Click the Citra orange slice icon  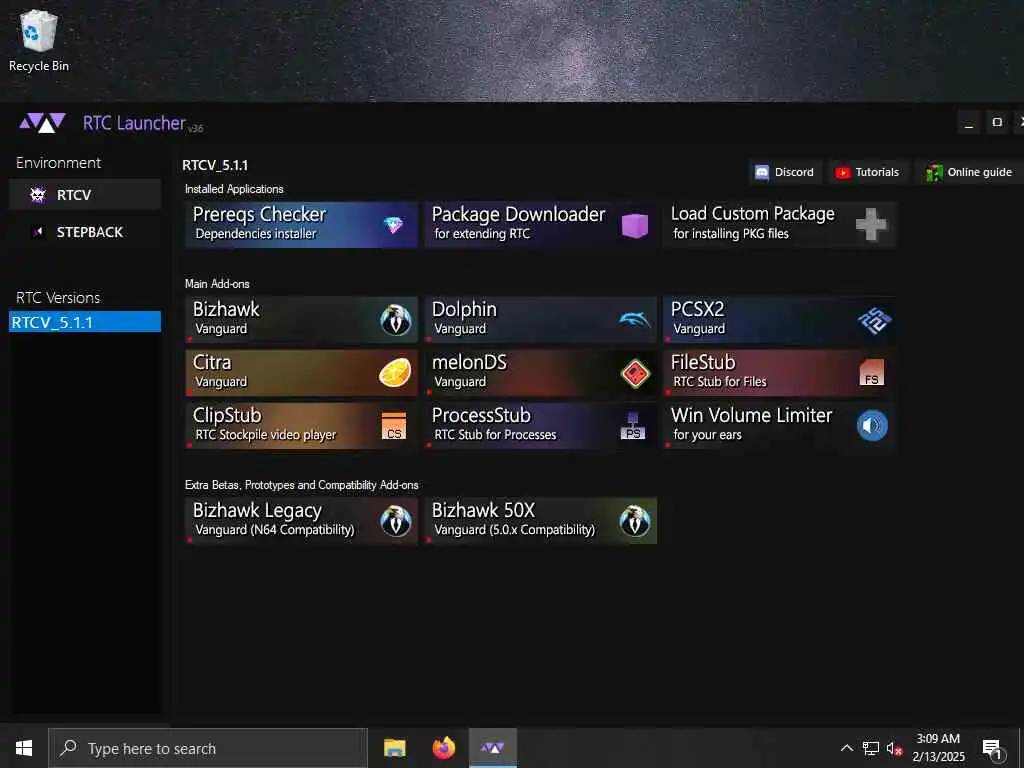[395, 373]
